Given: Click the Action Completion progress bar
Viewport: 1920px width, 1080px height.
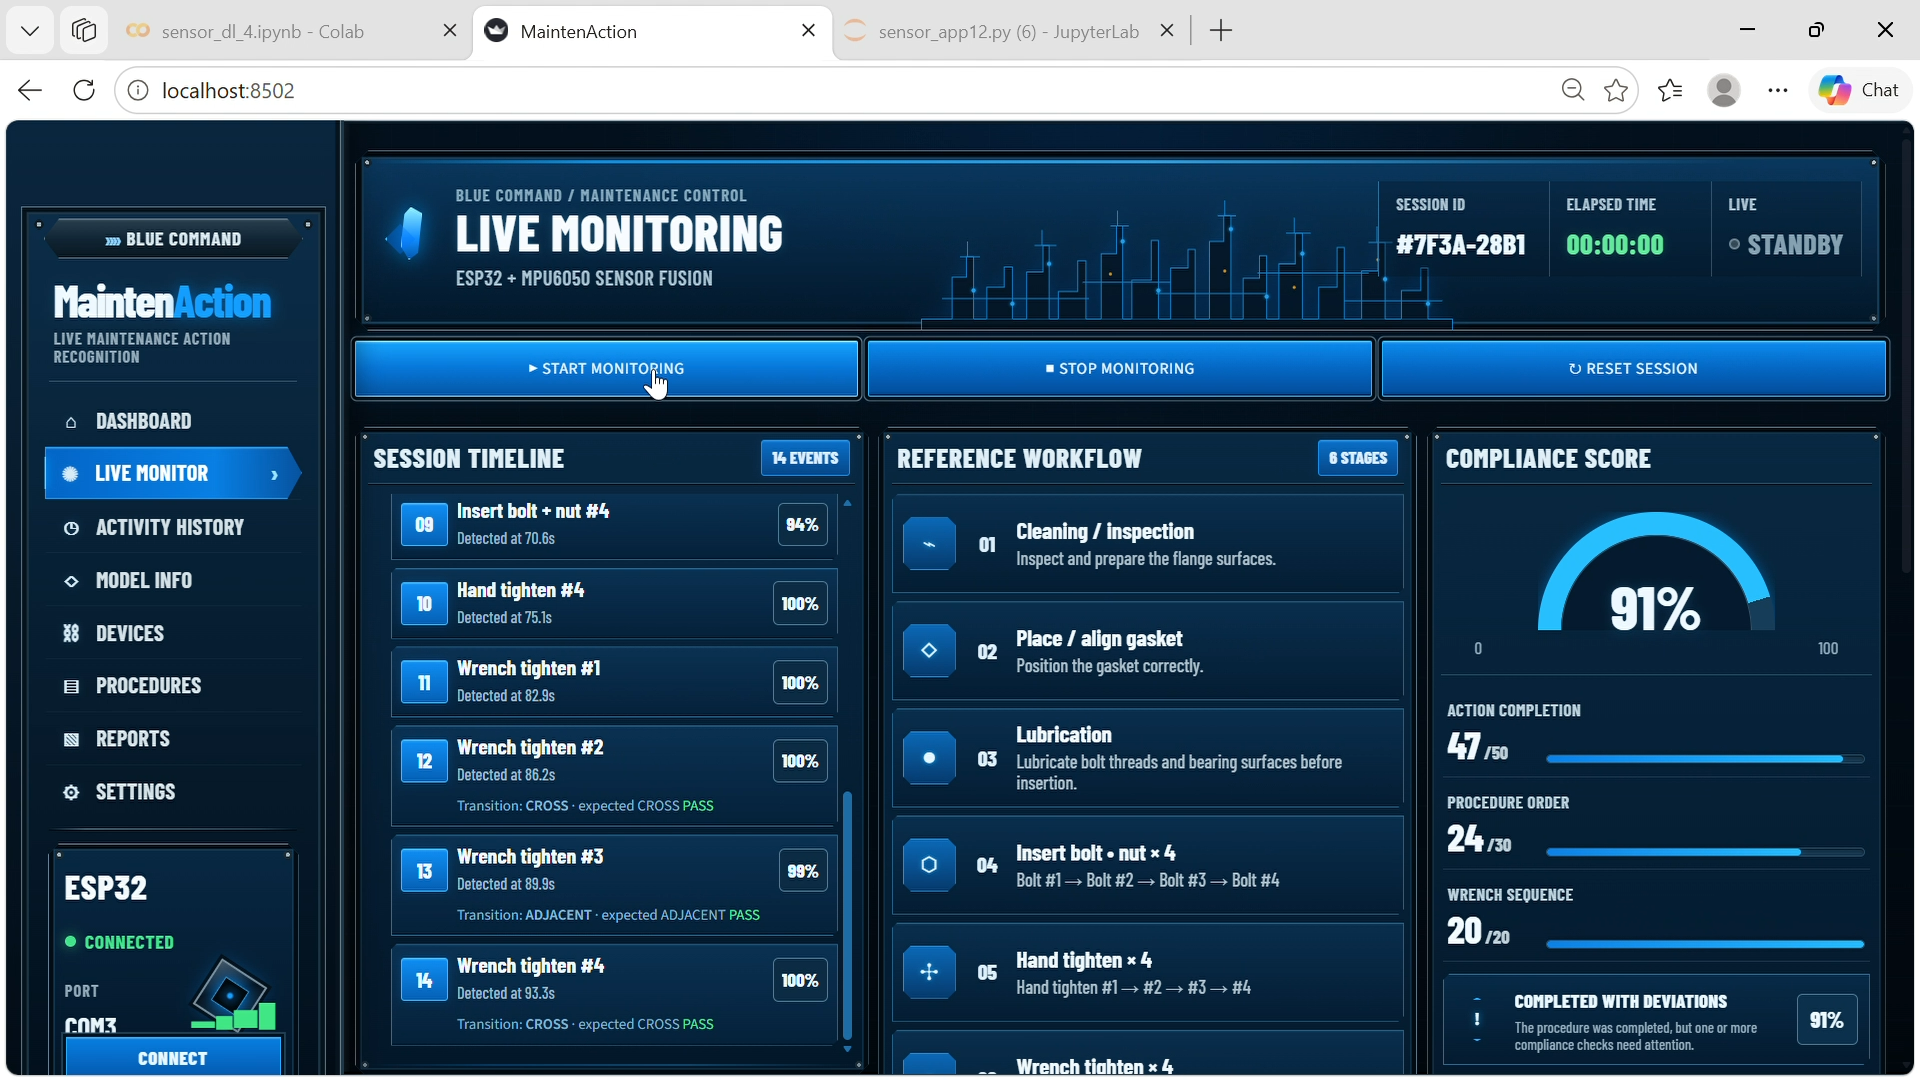Looking at the screenshot, I should 1705,759.
